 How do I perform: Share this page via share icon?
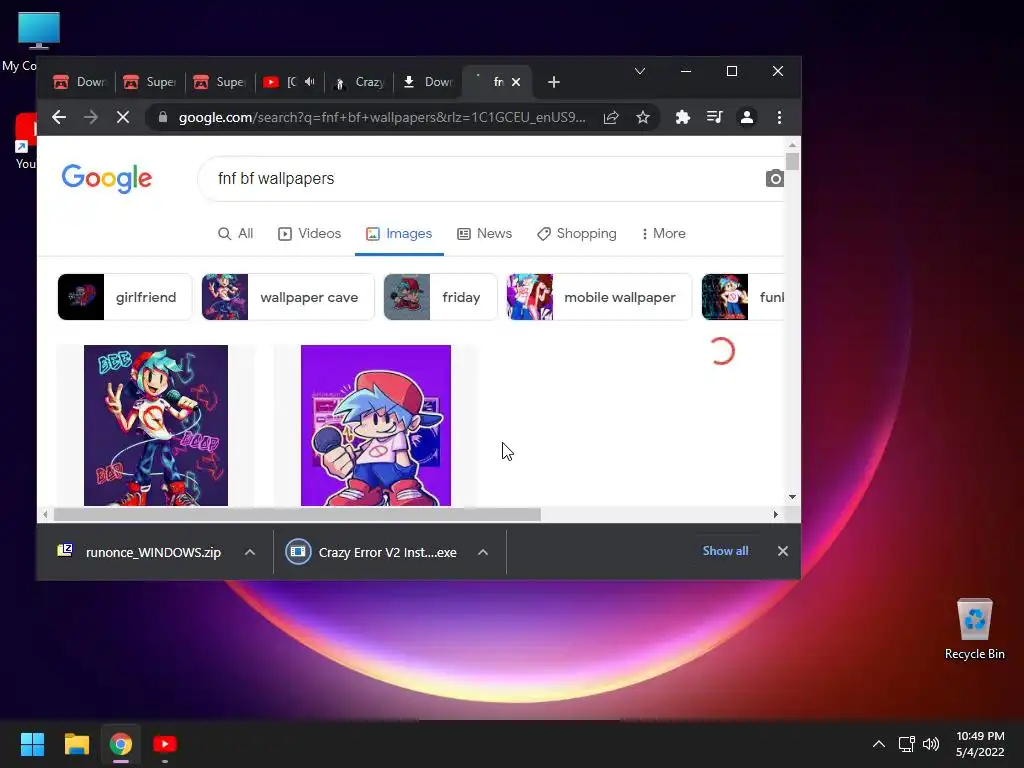click(x=611, y=118)
